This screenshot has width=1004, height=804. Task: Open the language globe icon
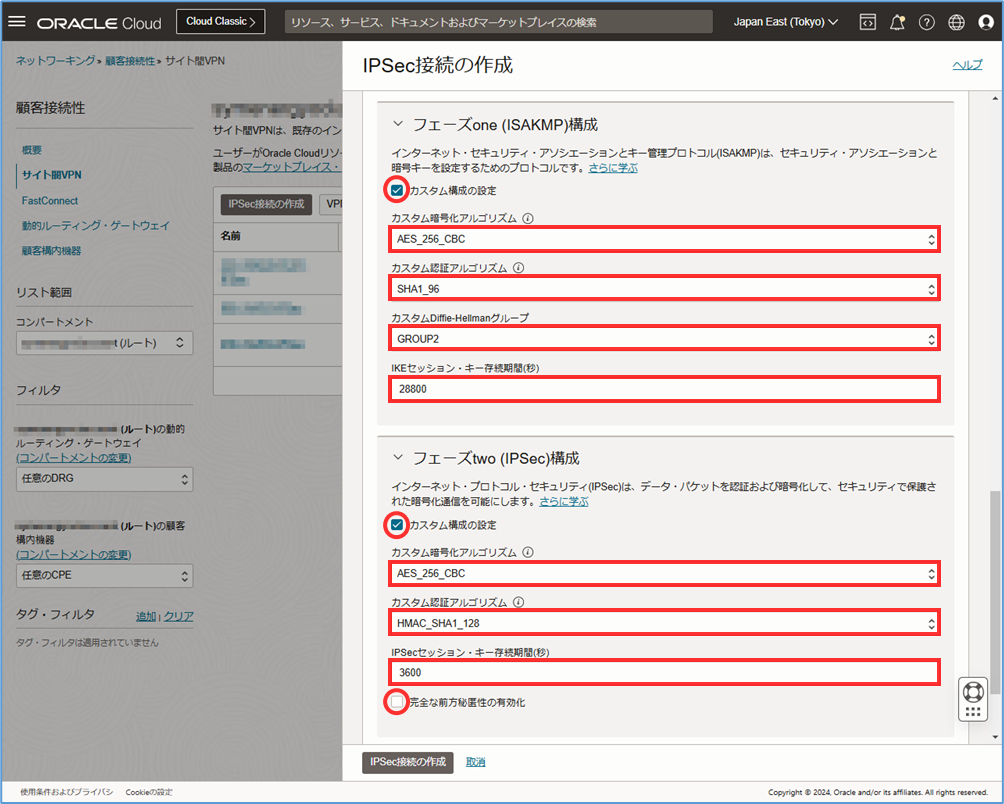pyautogui.click(x=956, y=22)
